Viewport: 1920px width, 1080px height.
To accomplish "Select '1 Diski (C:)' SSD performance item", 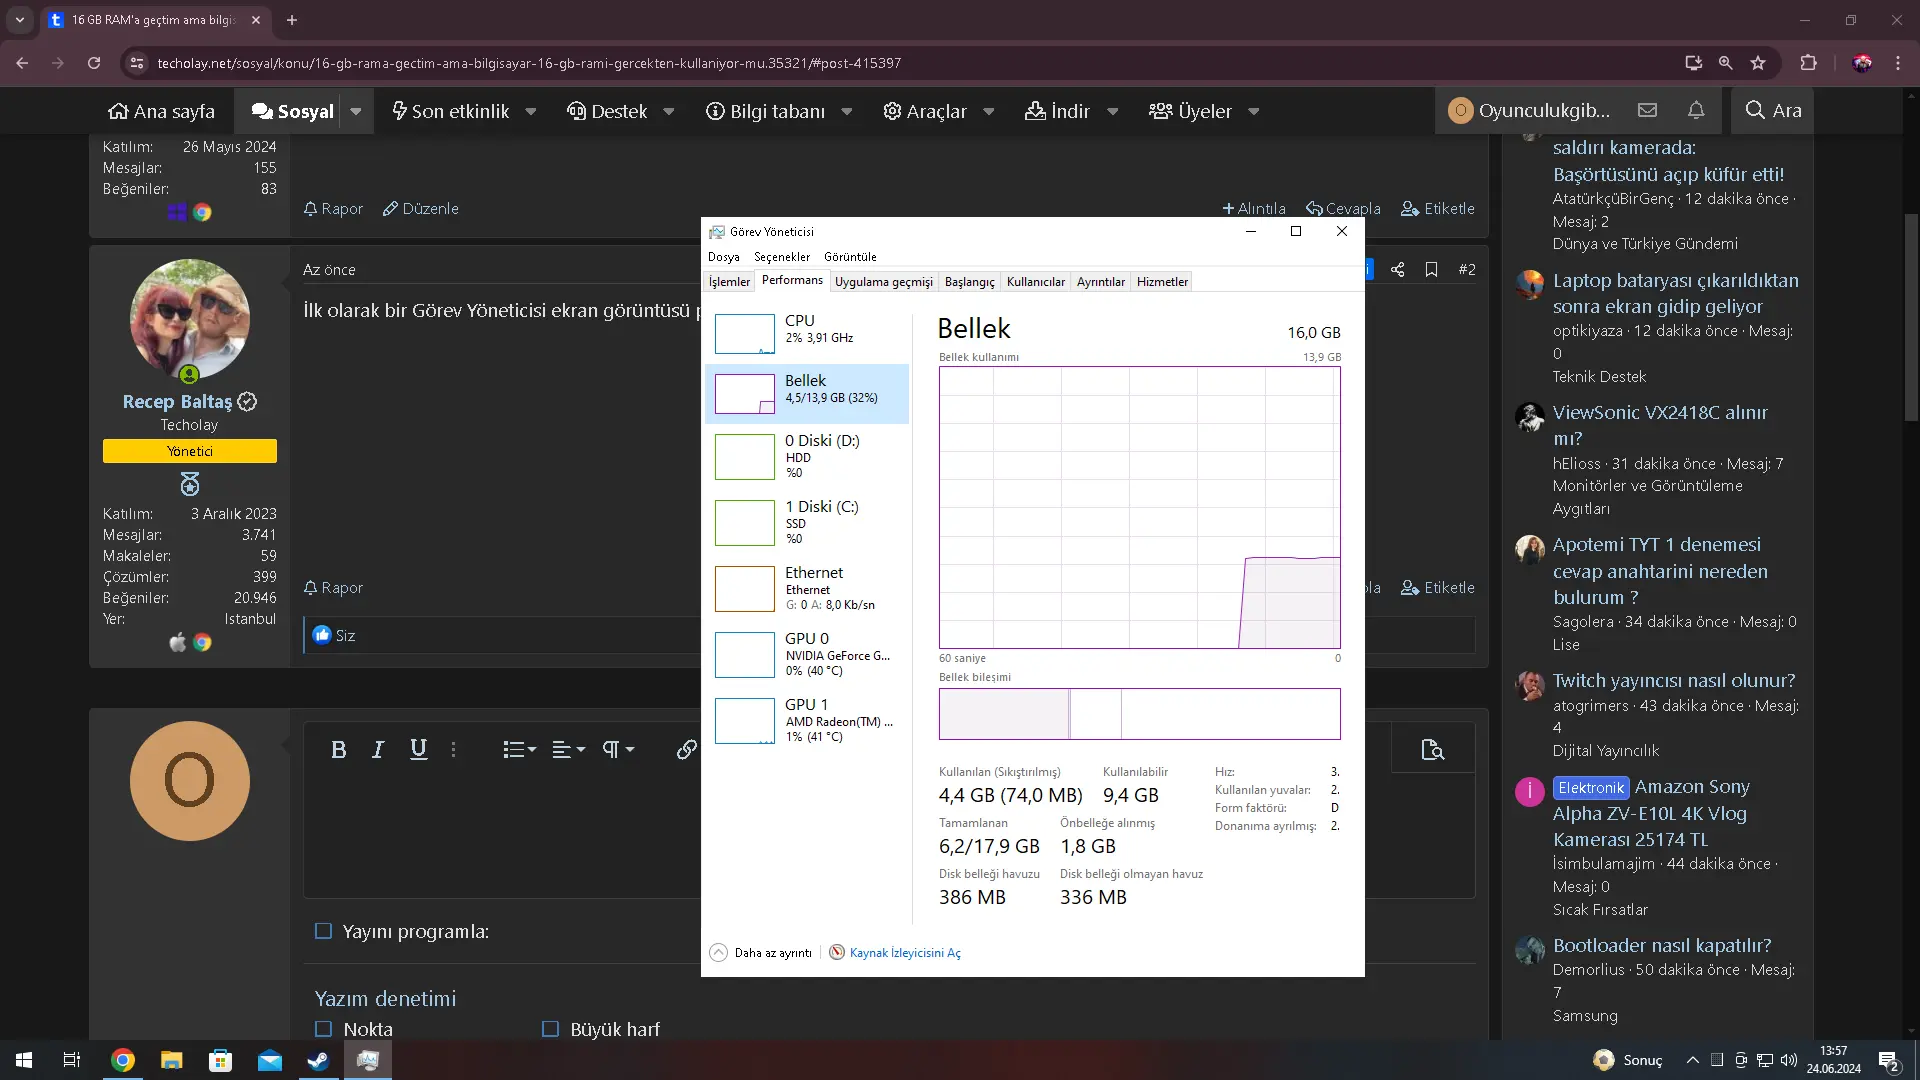I will coord(807,522).
